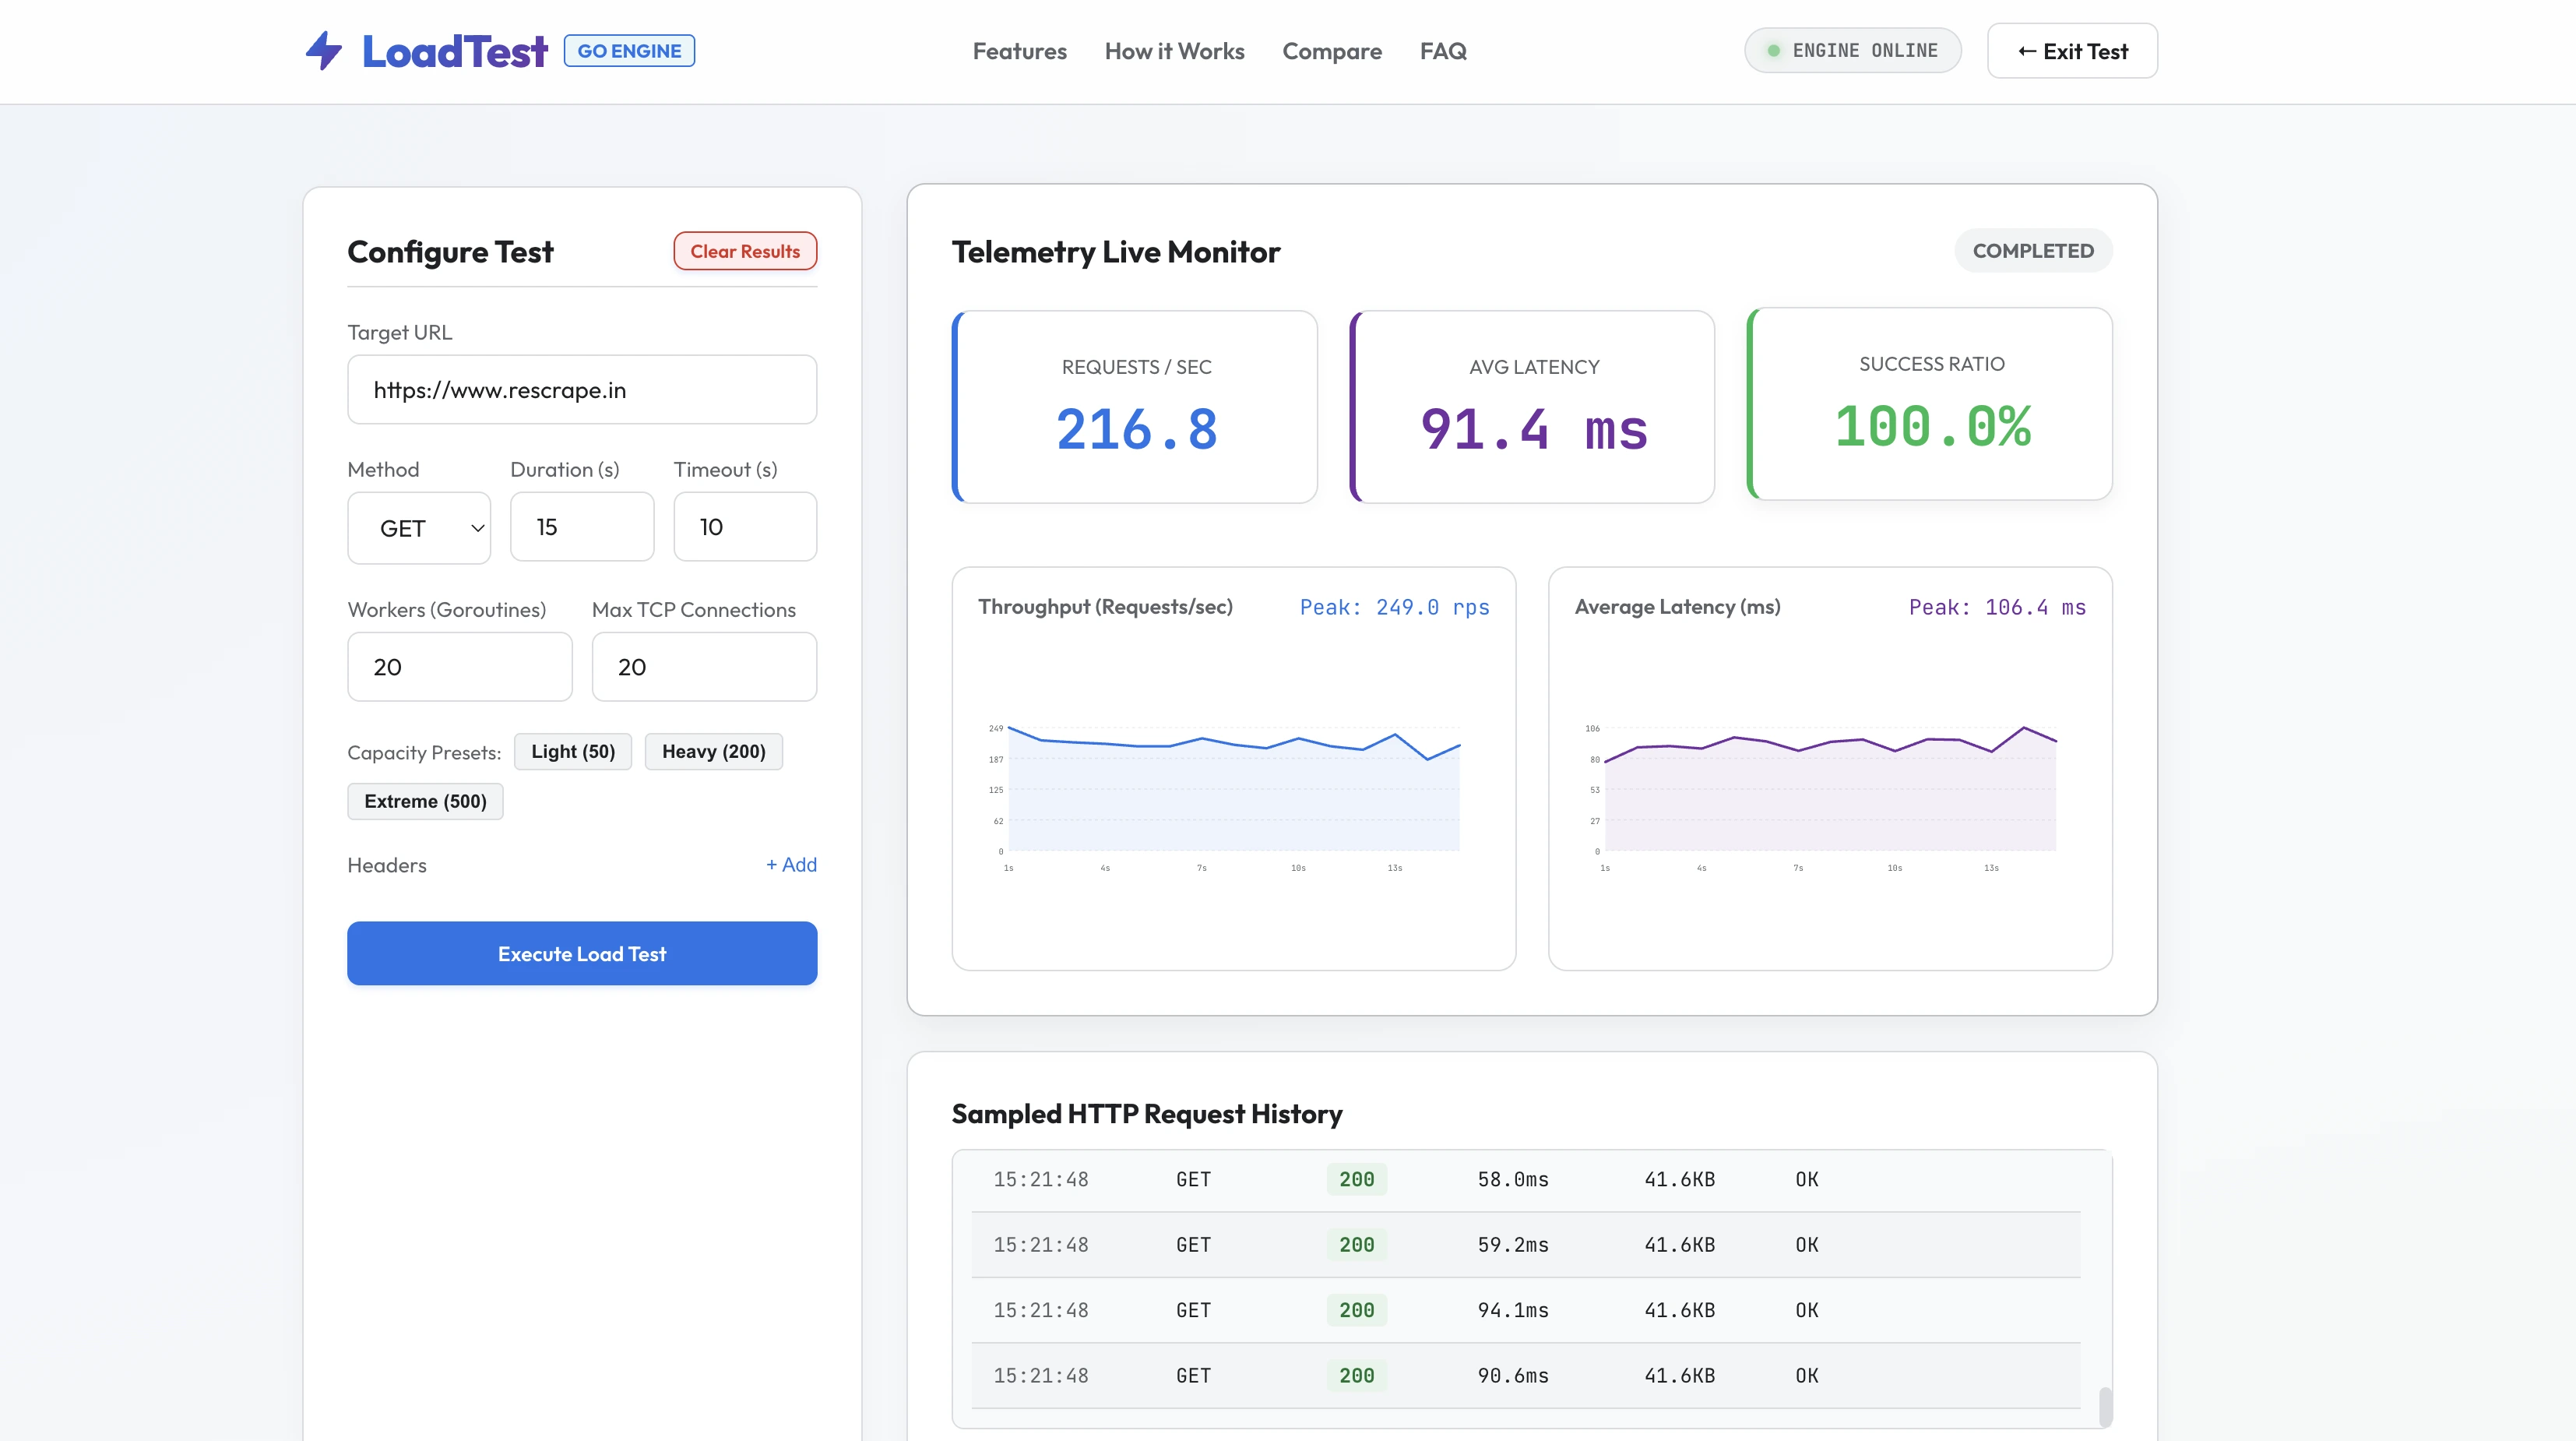Click the Exit Test button

tap(2072, 51)
